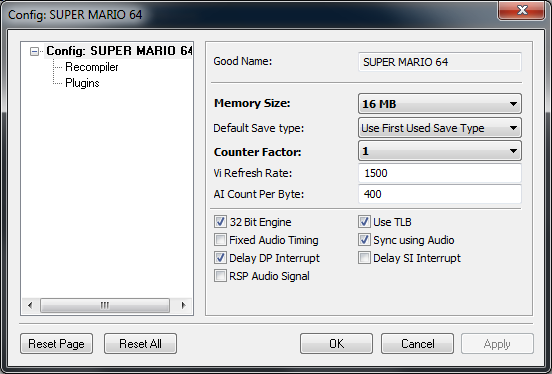552x374 pixels.
Task: Enable RSP Audio Signal
Action: [220, 276]
